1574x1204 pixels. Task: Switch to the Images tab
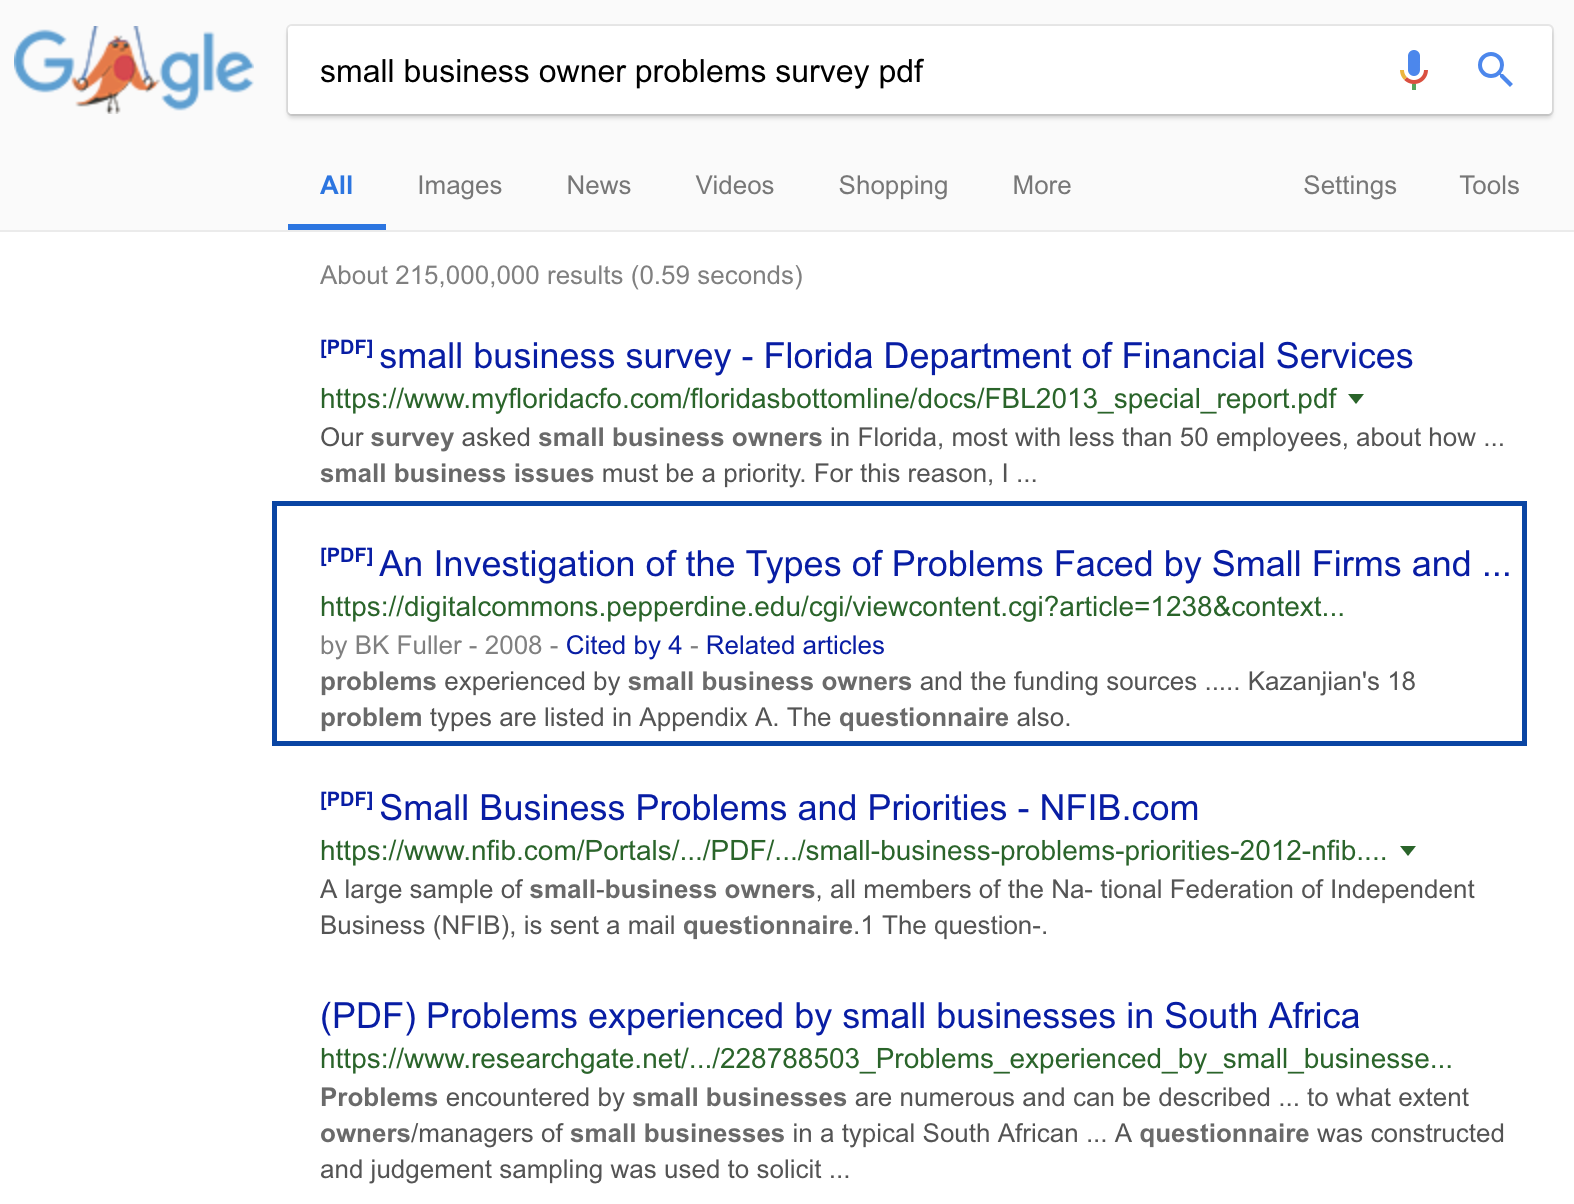click(459, 185)
